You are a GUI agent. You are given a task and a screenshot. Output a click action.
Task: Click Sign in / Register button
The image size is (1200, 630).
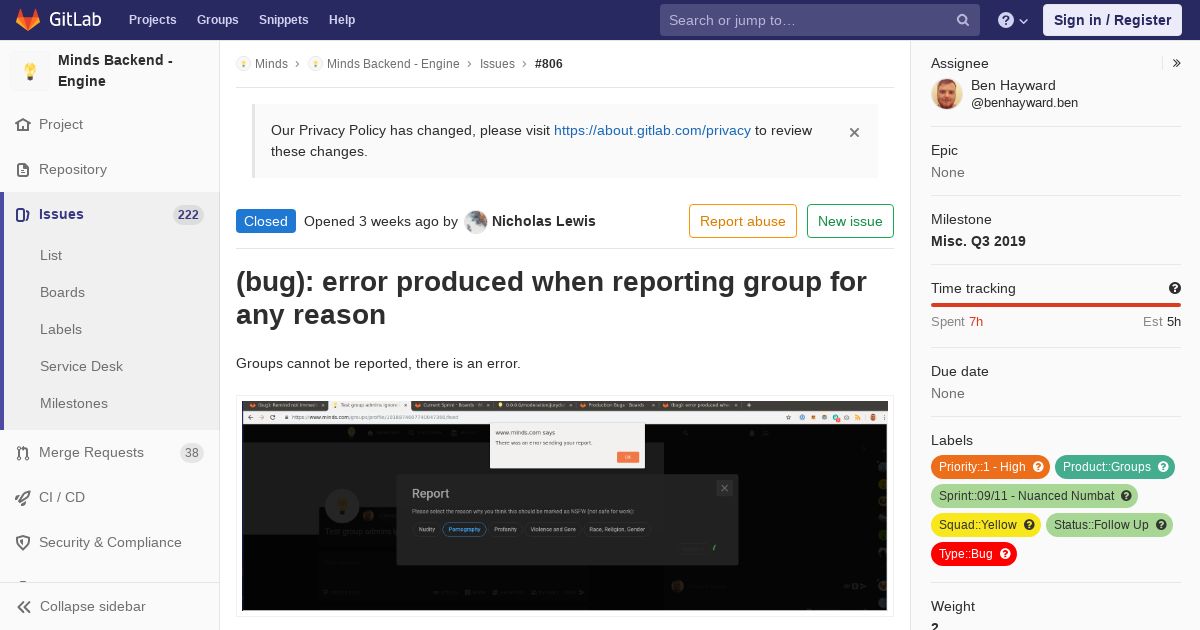click(x=1112, y=20)
